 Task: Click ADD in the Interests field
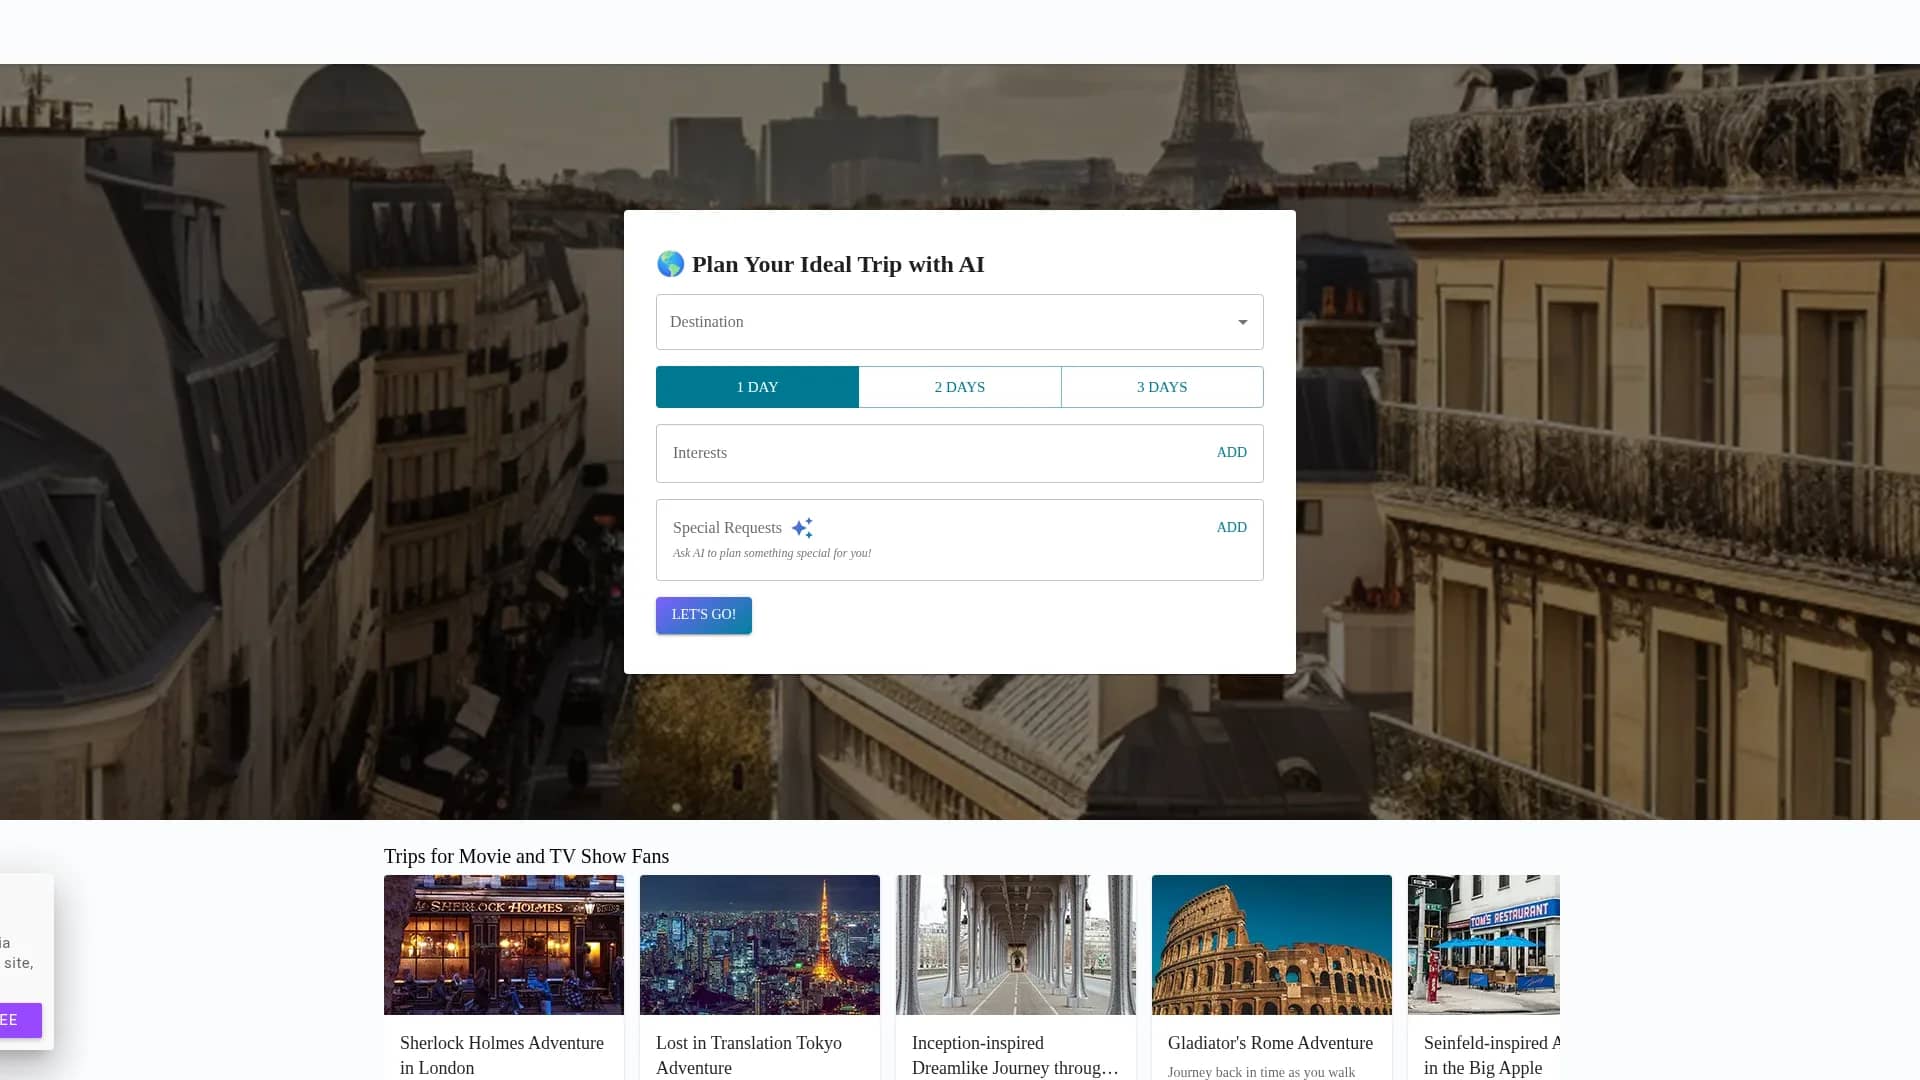click(1231, 452)
